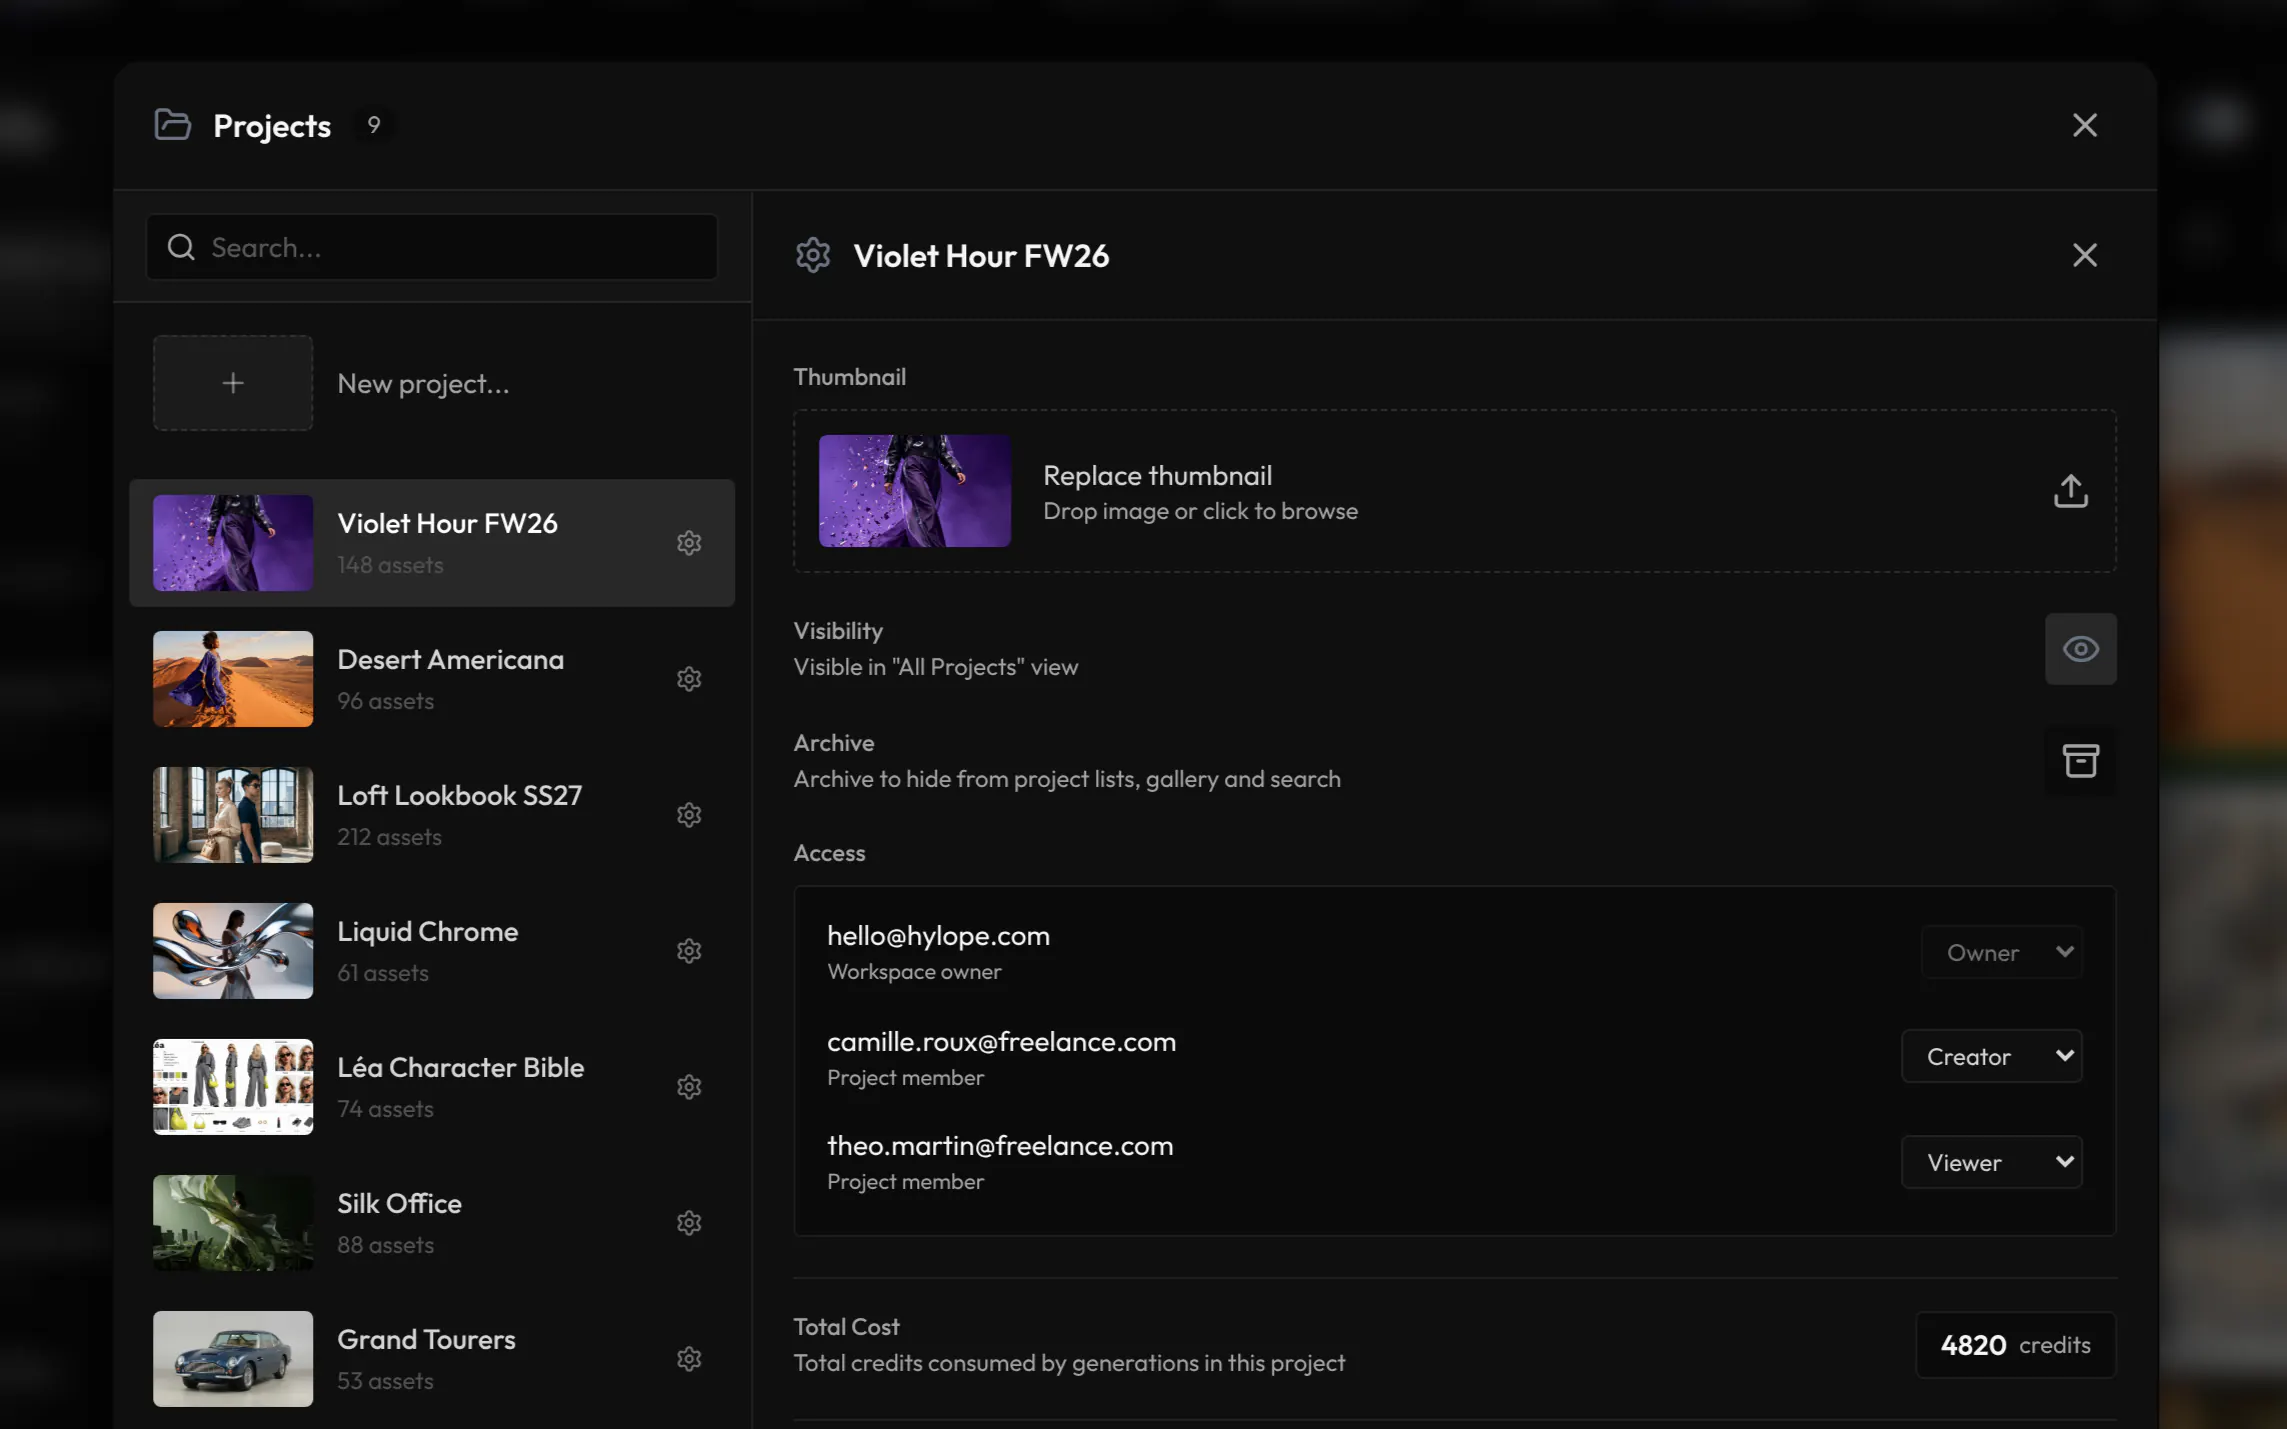
Task: Close the Projects dialog
Action: coord(2085,126)
